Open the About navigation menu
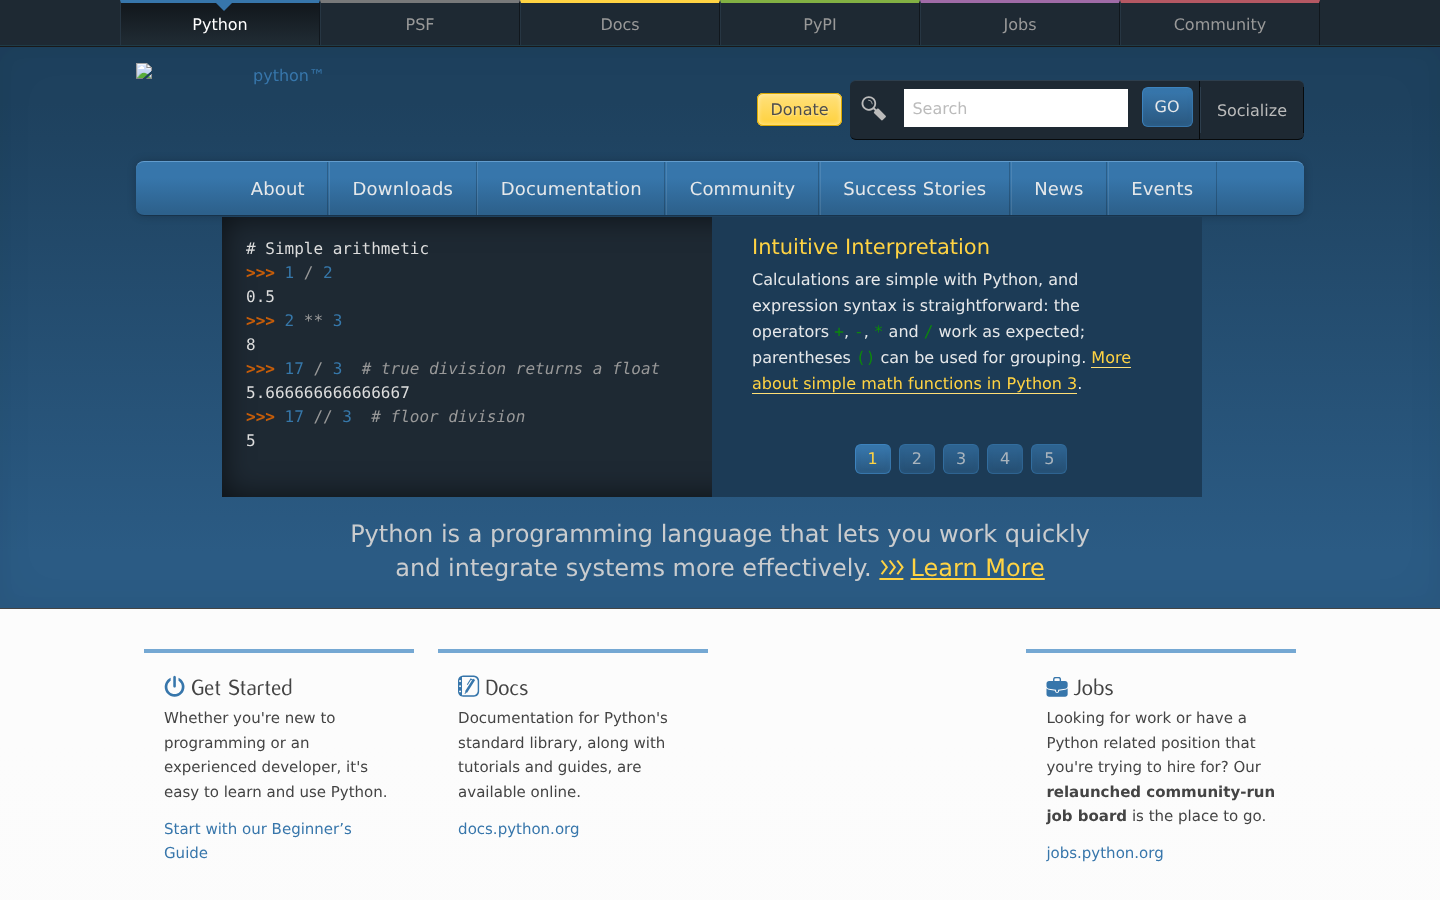This screenshot has width=1440, height=900. coord(277,188)
